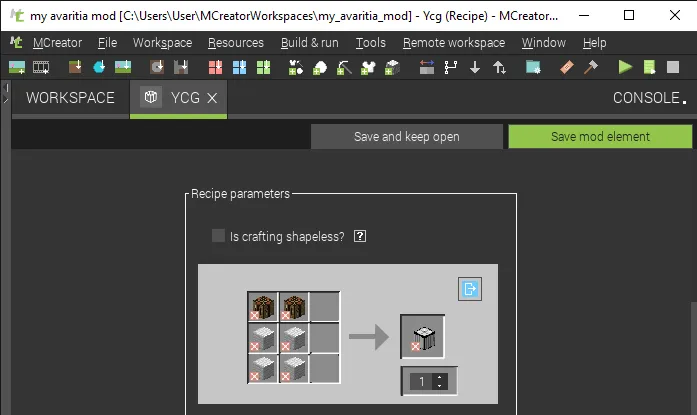Open the Window menu
Image resolution: width=697 pixels, height=415 pixels.
click(544, 43)
